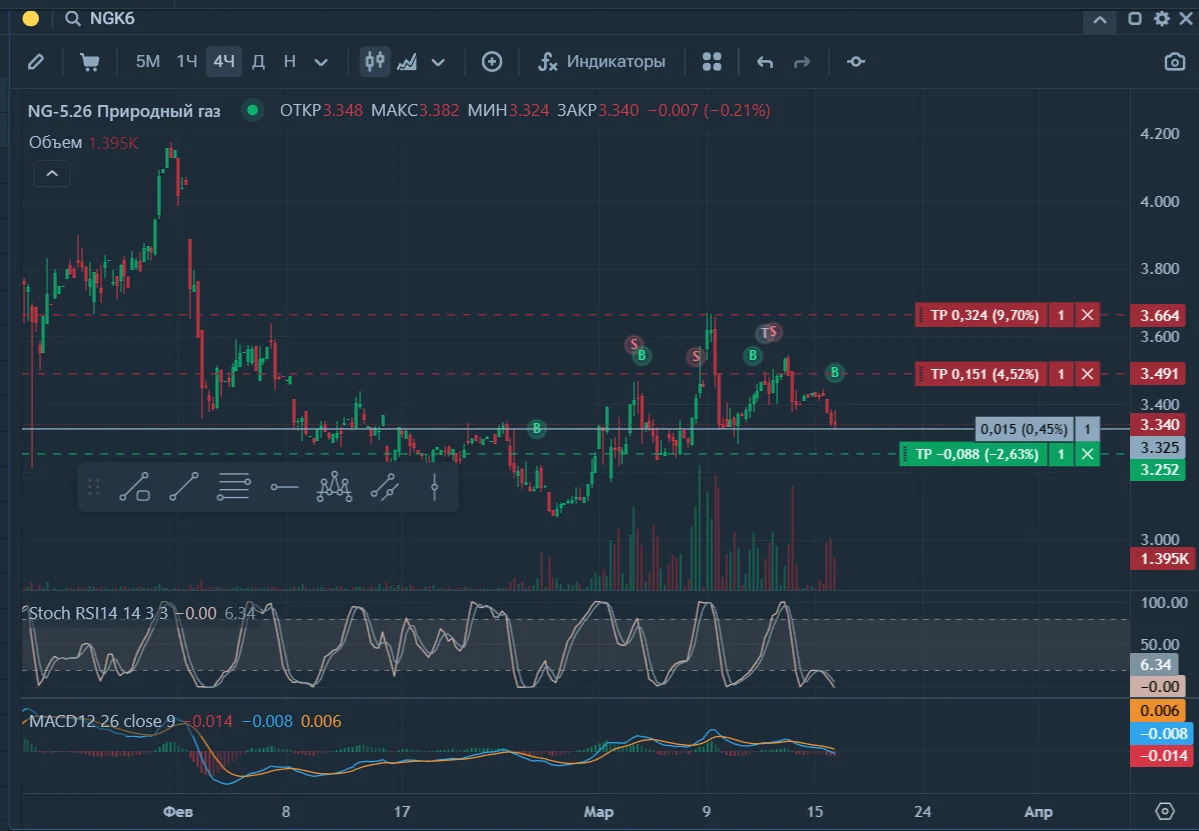This screenshot has height=831, width=1199.
Task: Pick the horizontal levels drawing tool
Action: coord(234,487)
